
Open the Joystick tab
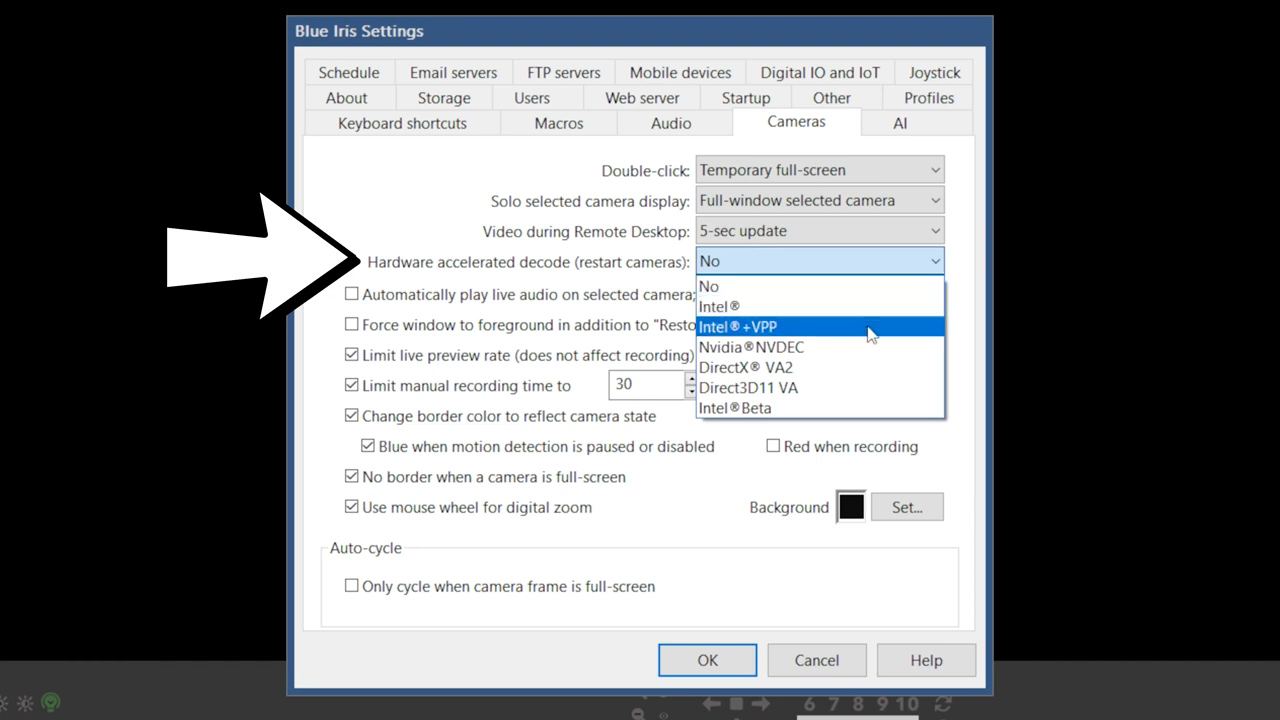[934, 72]
